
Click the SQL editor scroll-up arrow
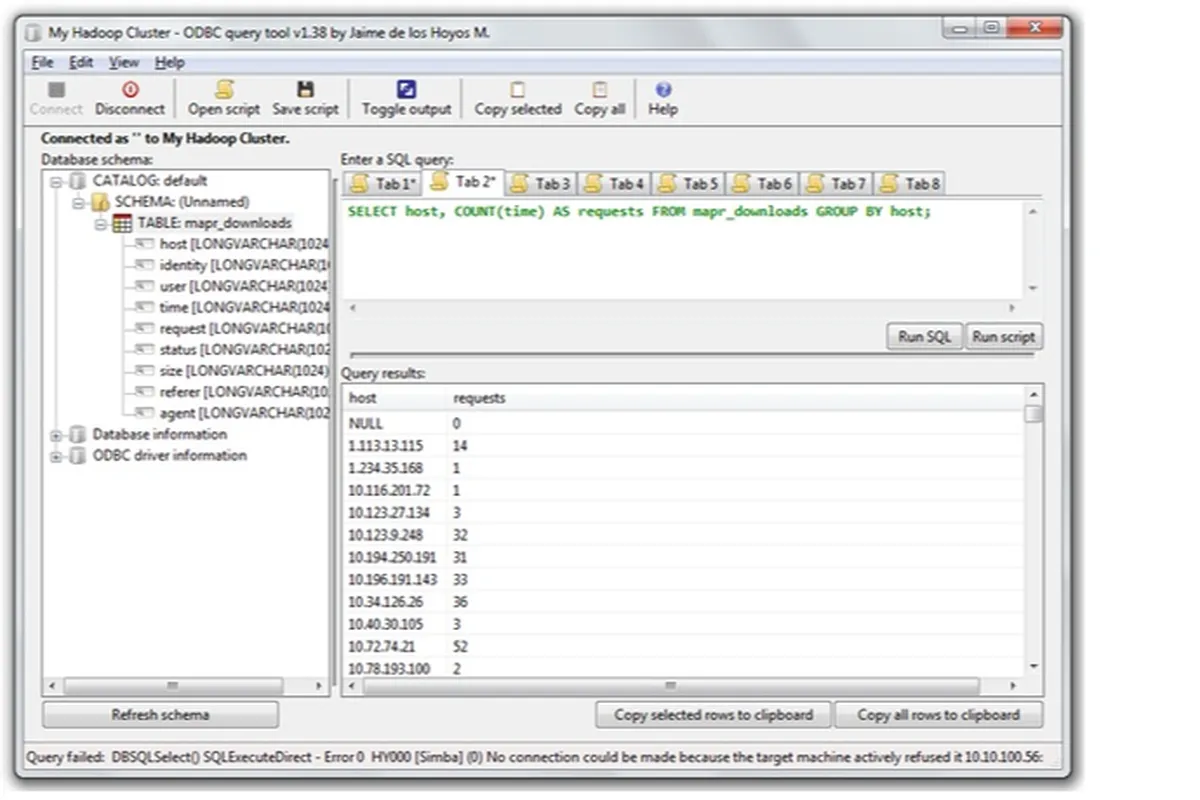point(1032,211)
